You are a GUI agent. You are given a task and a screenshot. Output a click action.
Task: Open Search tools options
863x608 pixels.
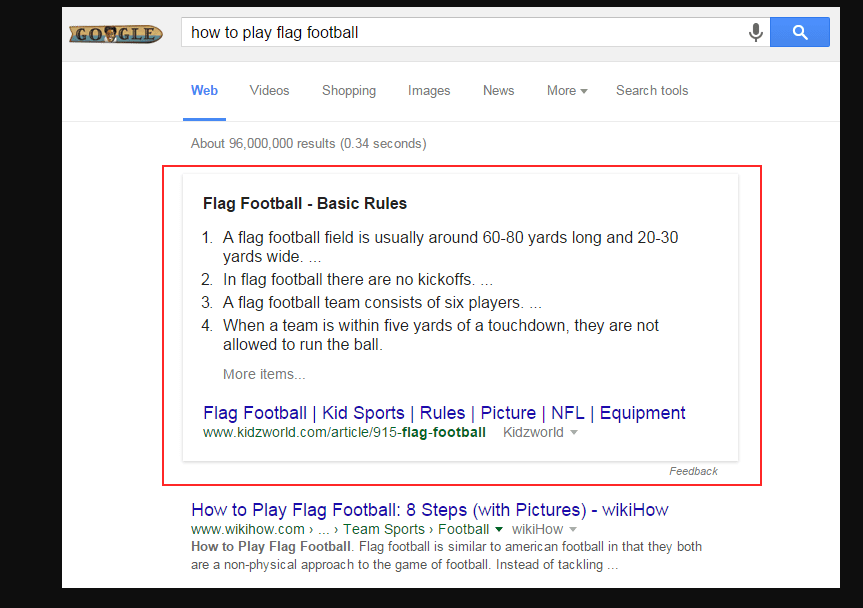[652, 90]
